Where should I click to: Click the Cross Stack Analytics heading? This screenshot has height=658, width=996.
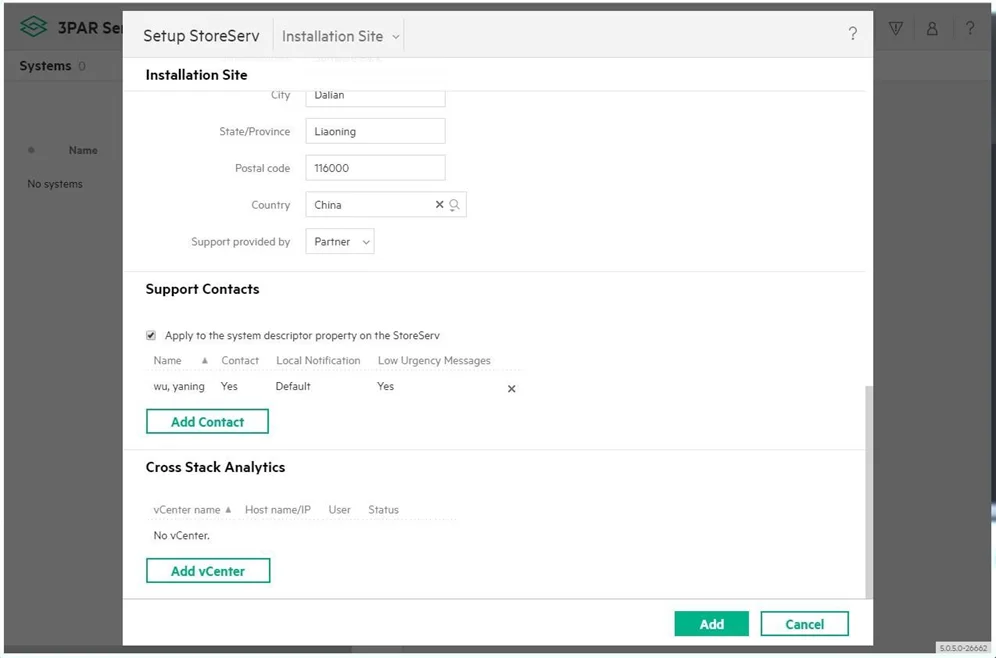pos(215,467)
